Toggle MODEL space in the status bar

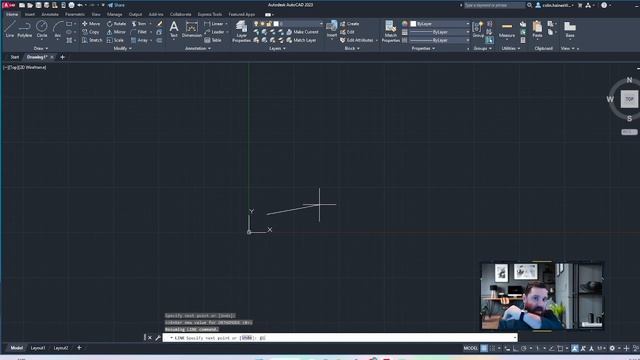(471, 348)
